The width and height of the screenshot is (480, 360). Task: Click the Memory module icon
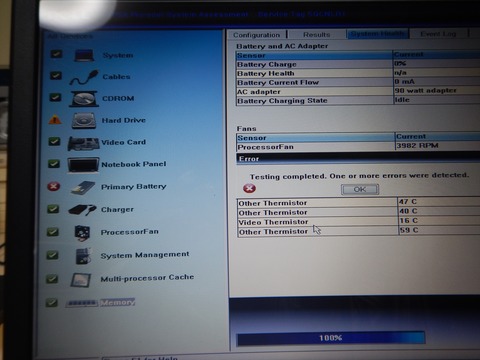[x=82, y=303]
